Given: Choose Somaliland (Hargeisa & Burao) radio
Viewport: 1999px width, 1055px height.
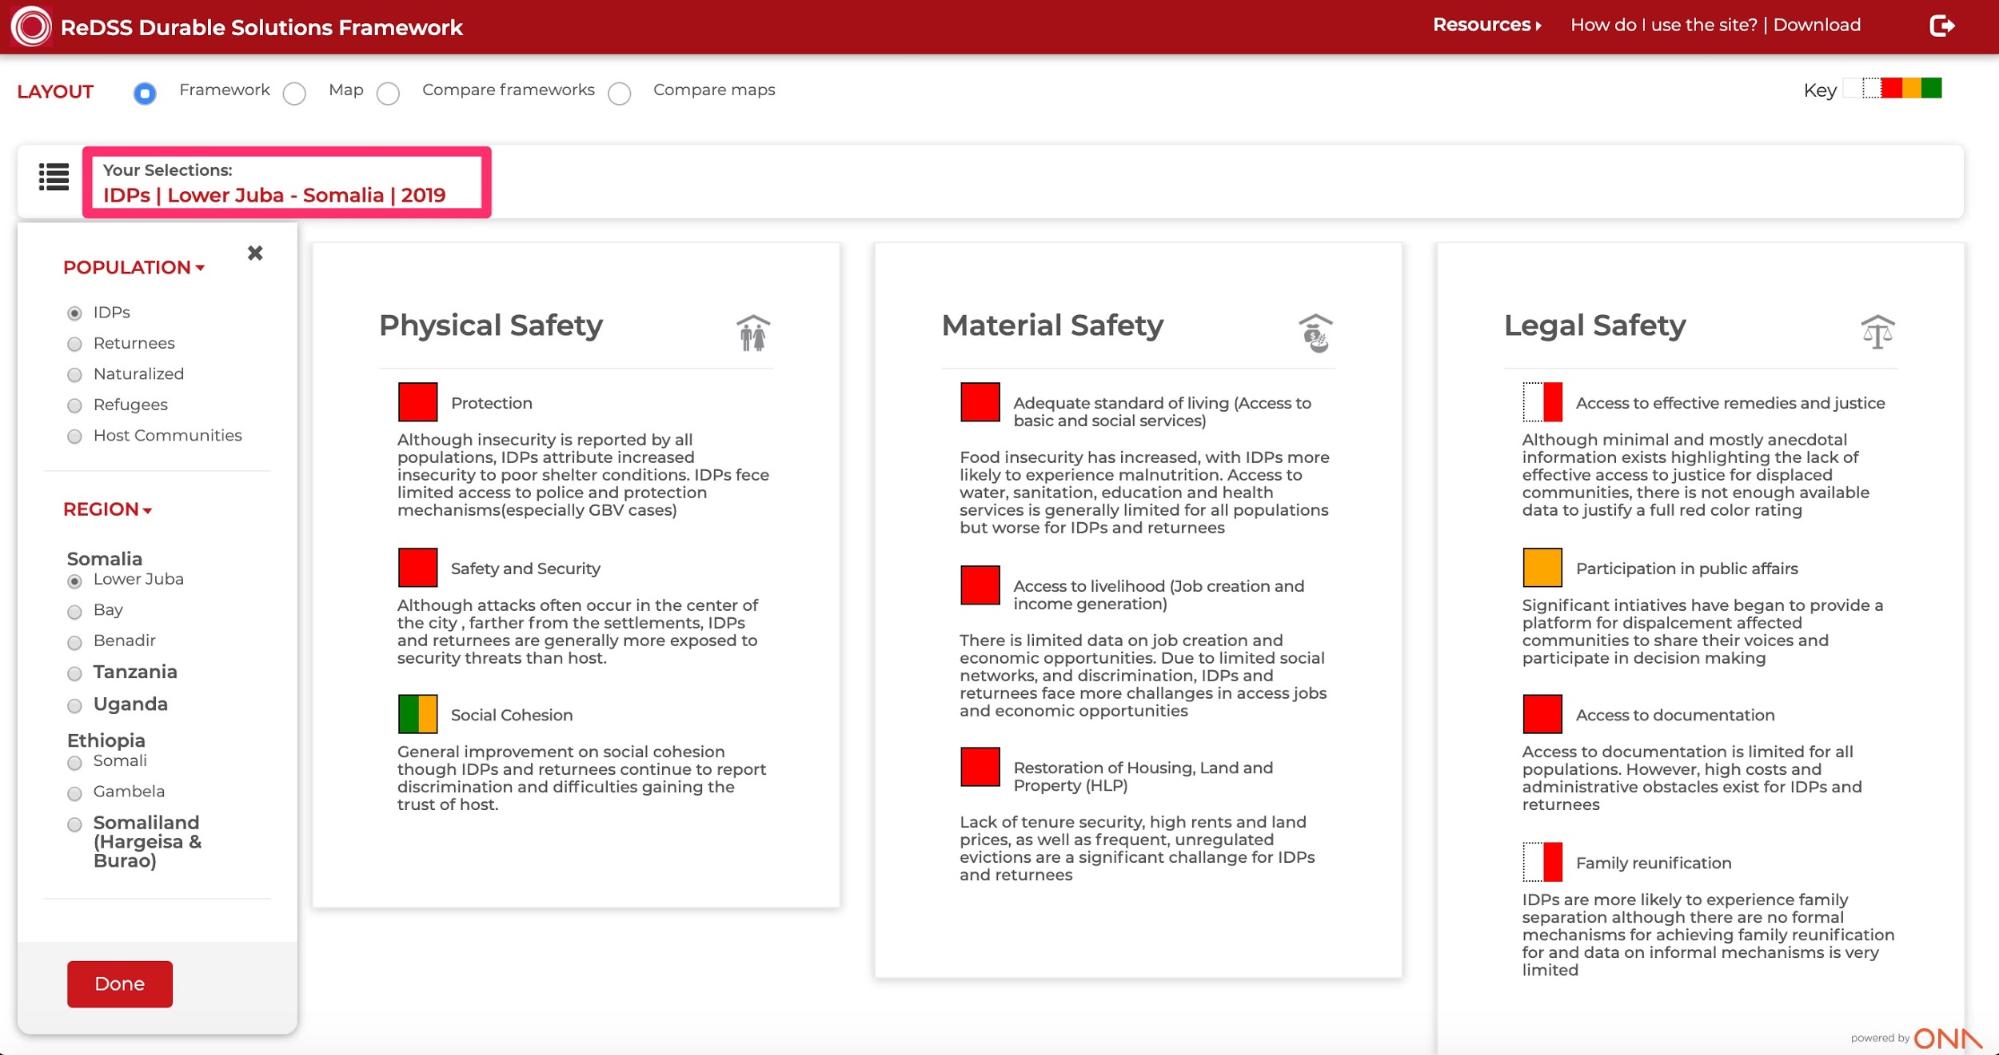Looking at the screenshot, I should click(74, 825).
